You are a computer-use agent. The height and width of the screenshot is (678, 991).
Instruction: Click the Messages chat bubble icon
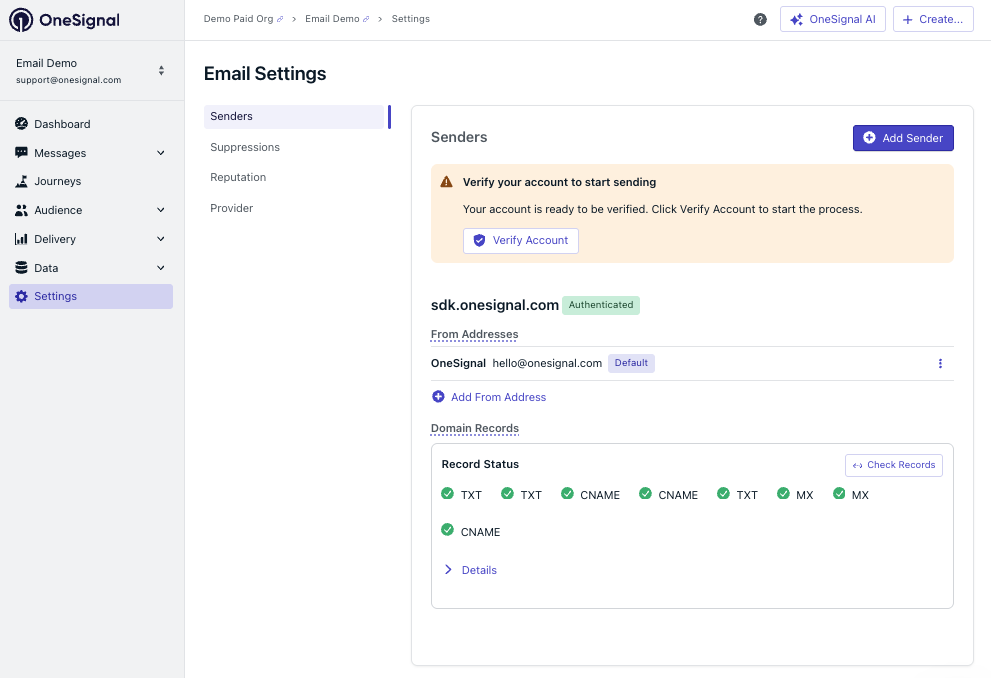(x=21, y=153)
